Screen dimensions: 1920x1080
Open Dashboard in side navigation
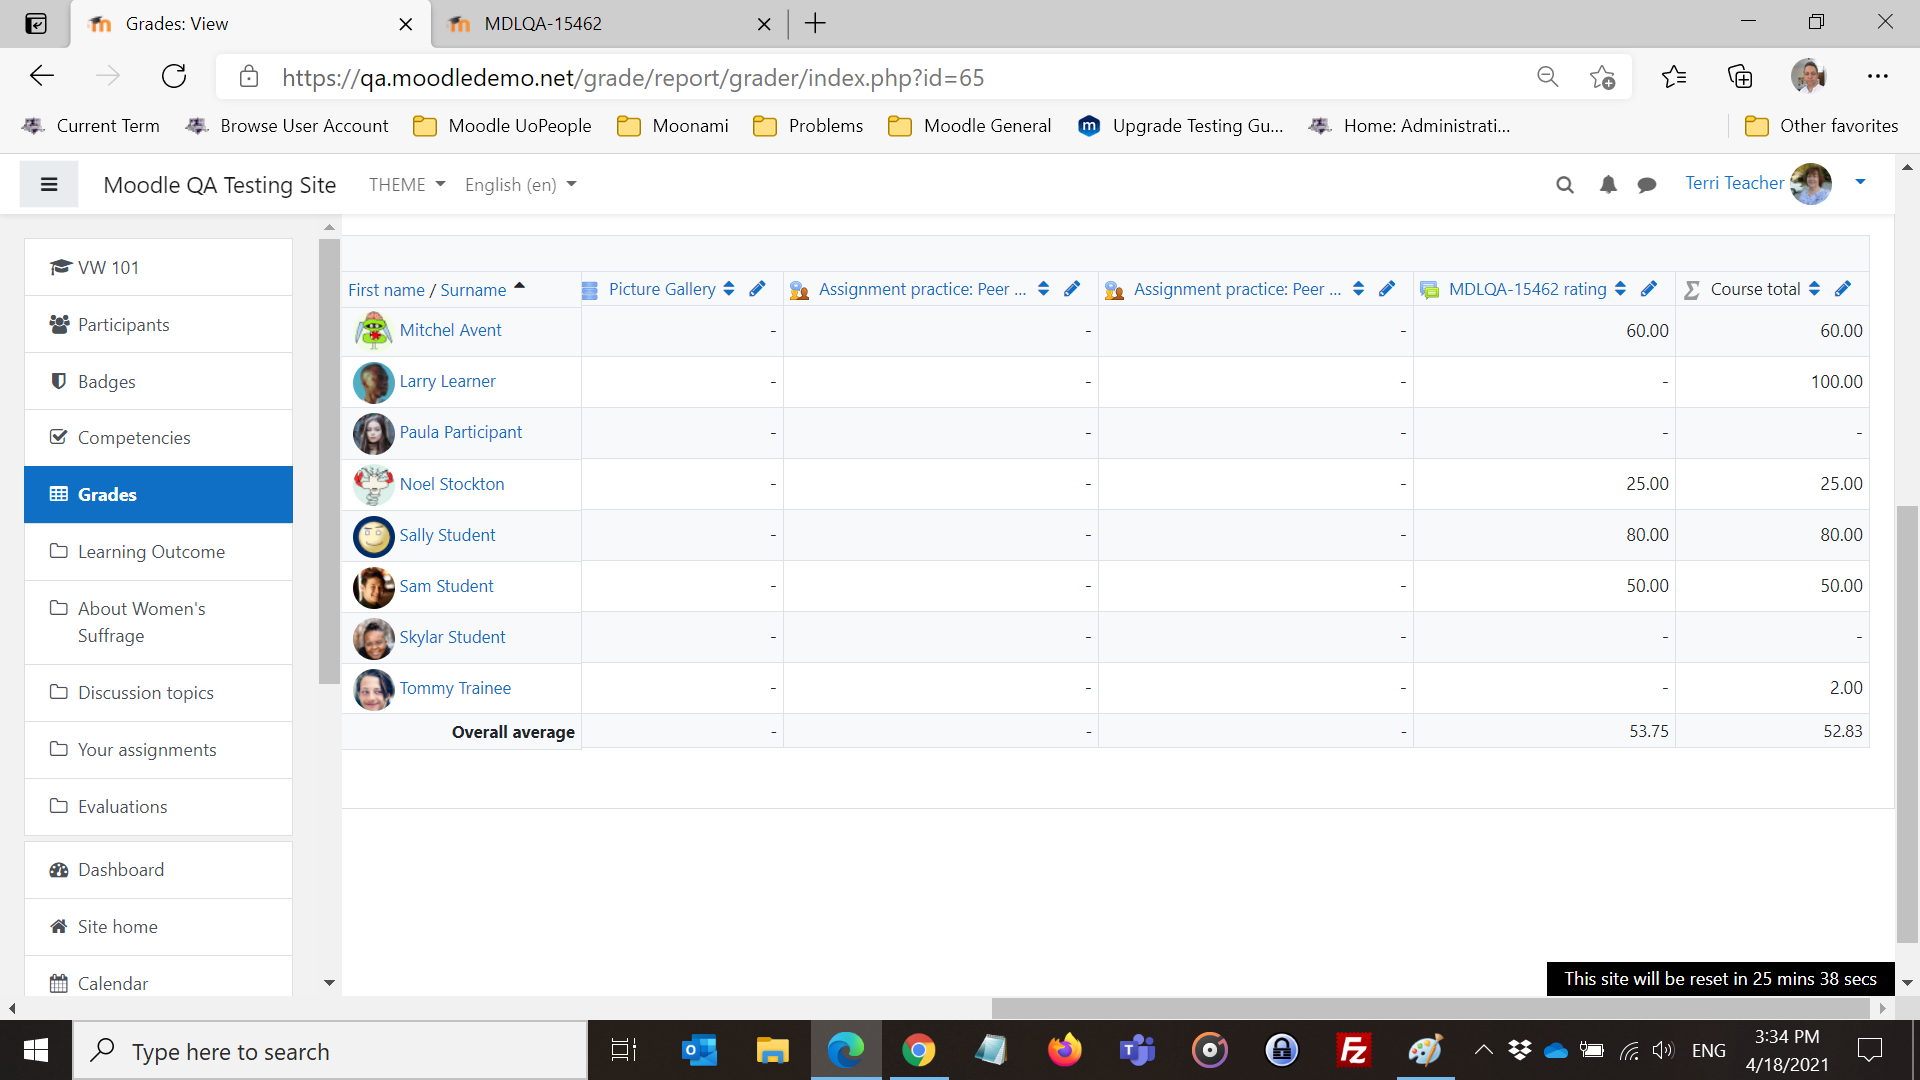pyautogui.click(x=158, y=870)
